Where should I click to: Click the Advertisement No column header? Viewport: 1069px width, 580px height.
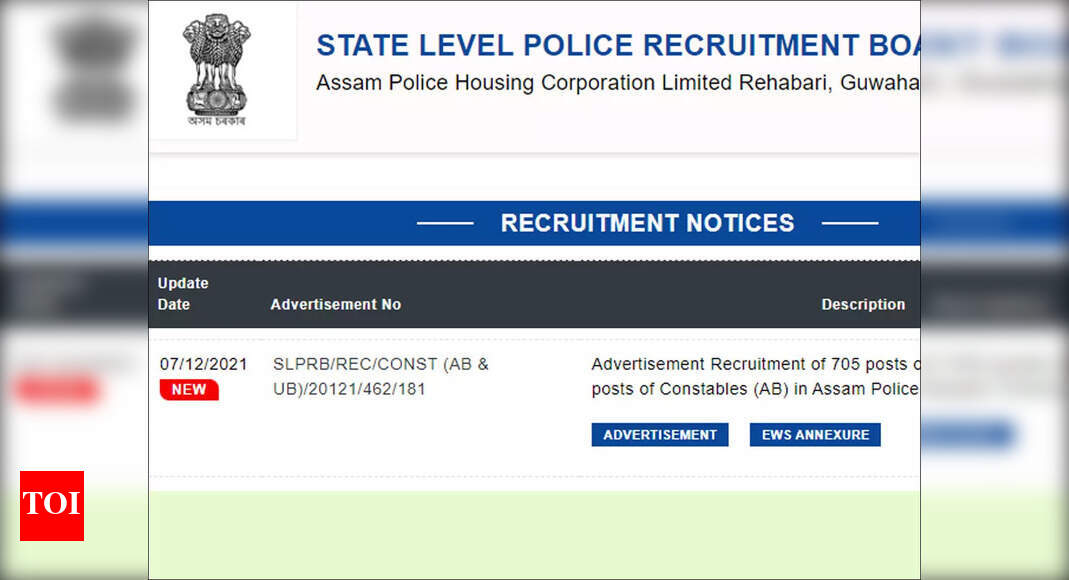(x=335, y=305)
